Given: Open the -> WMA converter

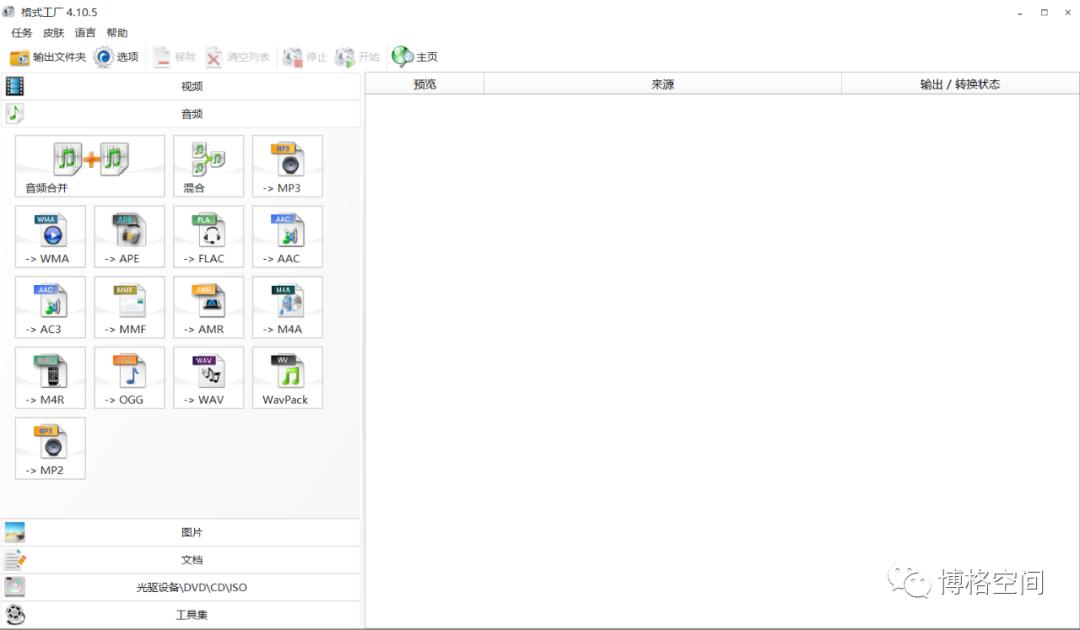Looking at the screenshot, I should click(50, 236).
